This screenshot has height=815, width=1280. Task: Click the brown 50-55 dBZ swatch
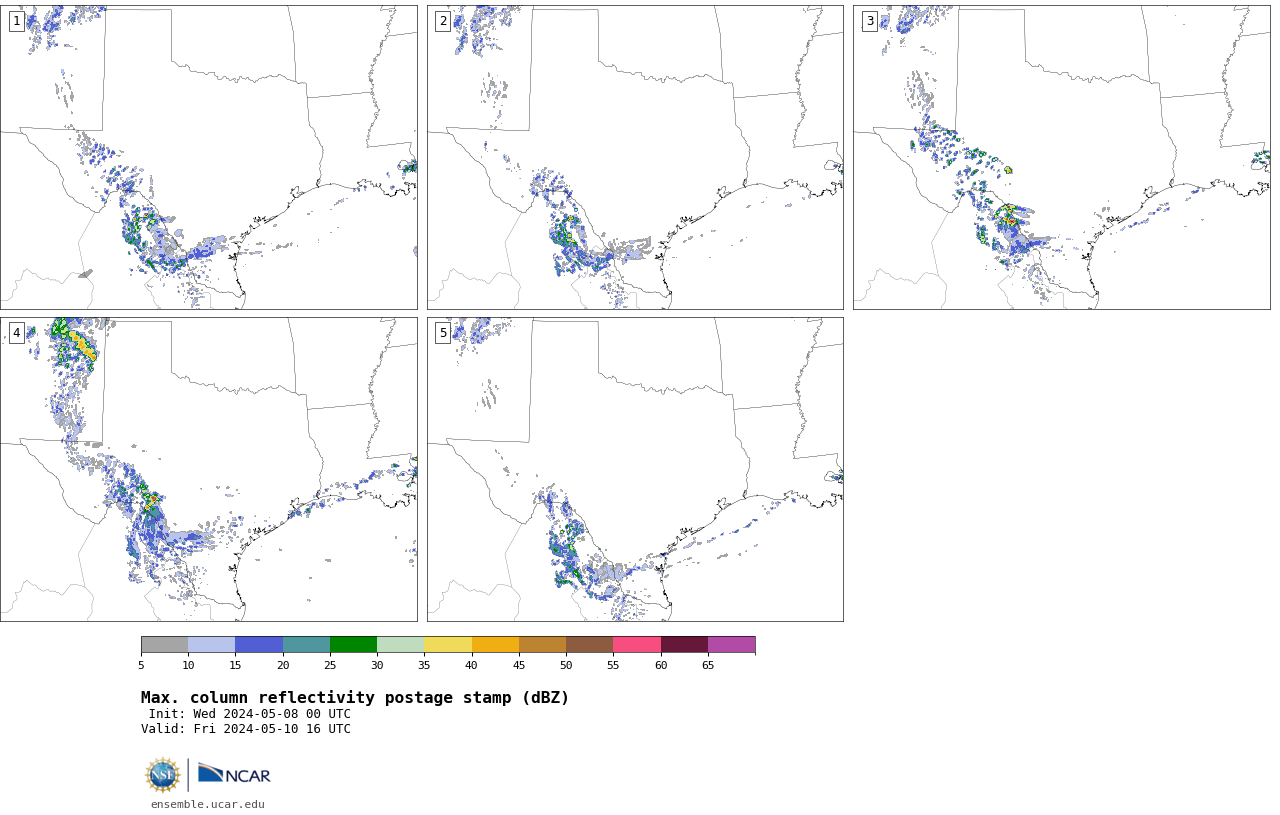coord(590,645)
